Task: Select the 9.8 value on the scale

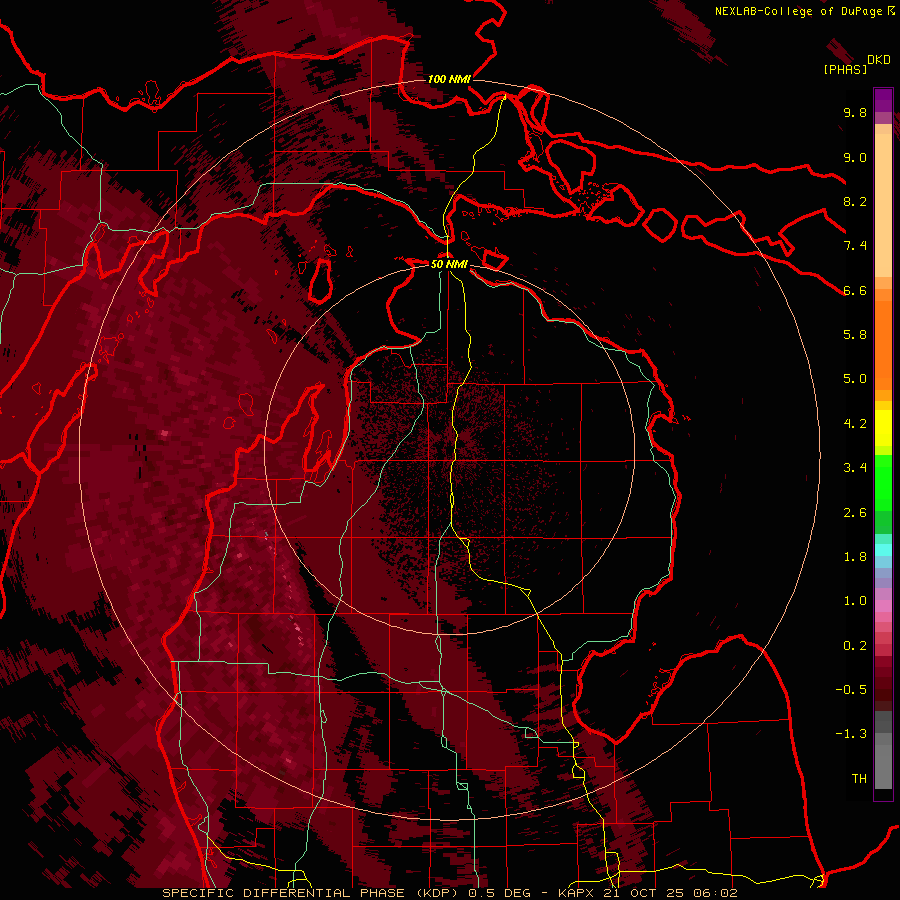Action: point(855,112)
